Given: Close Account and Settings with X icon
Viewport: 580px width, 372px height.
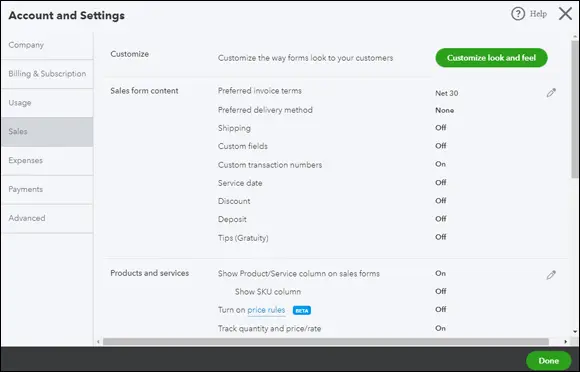Looking at the screenshot, I should [565, 14].
